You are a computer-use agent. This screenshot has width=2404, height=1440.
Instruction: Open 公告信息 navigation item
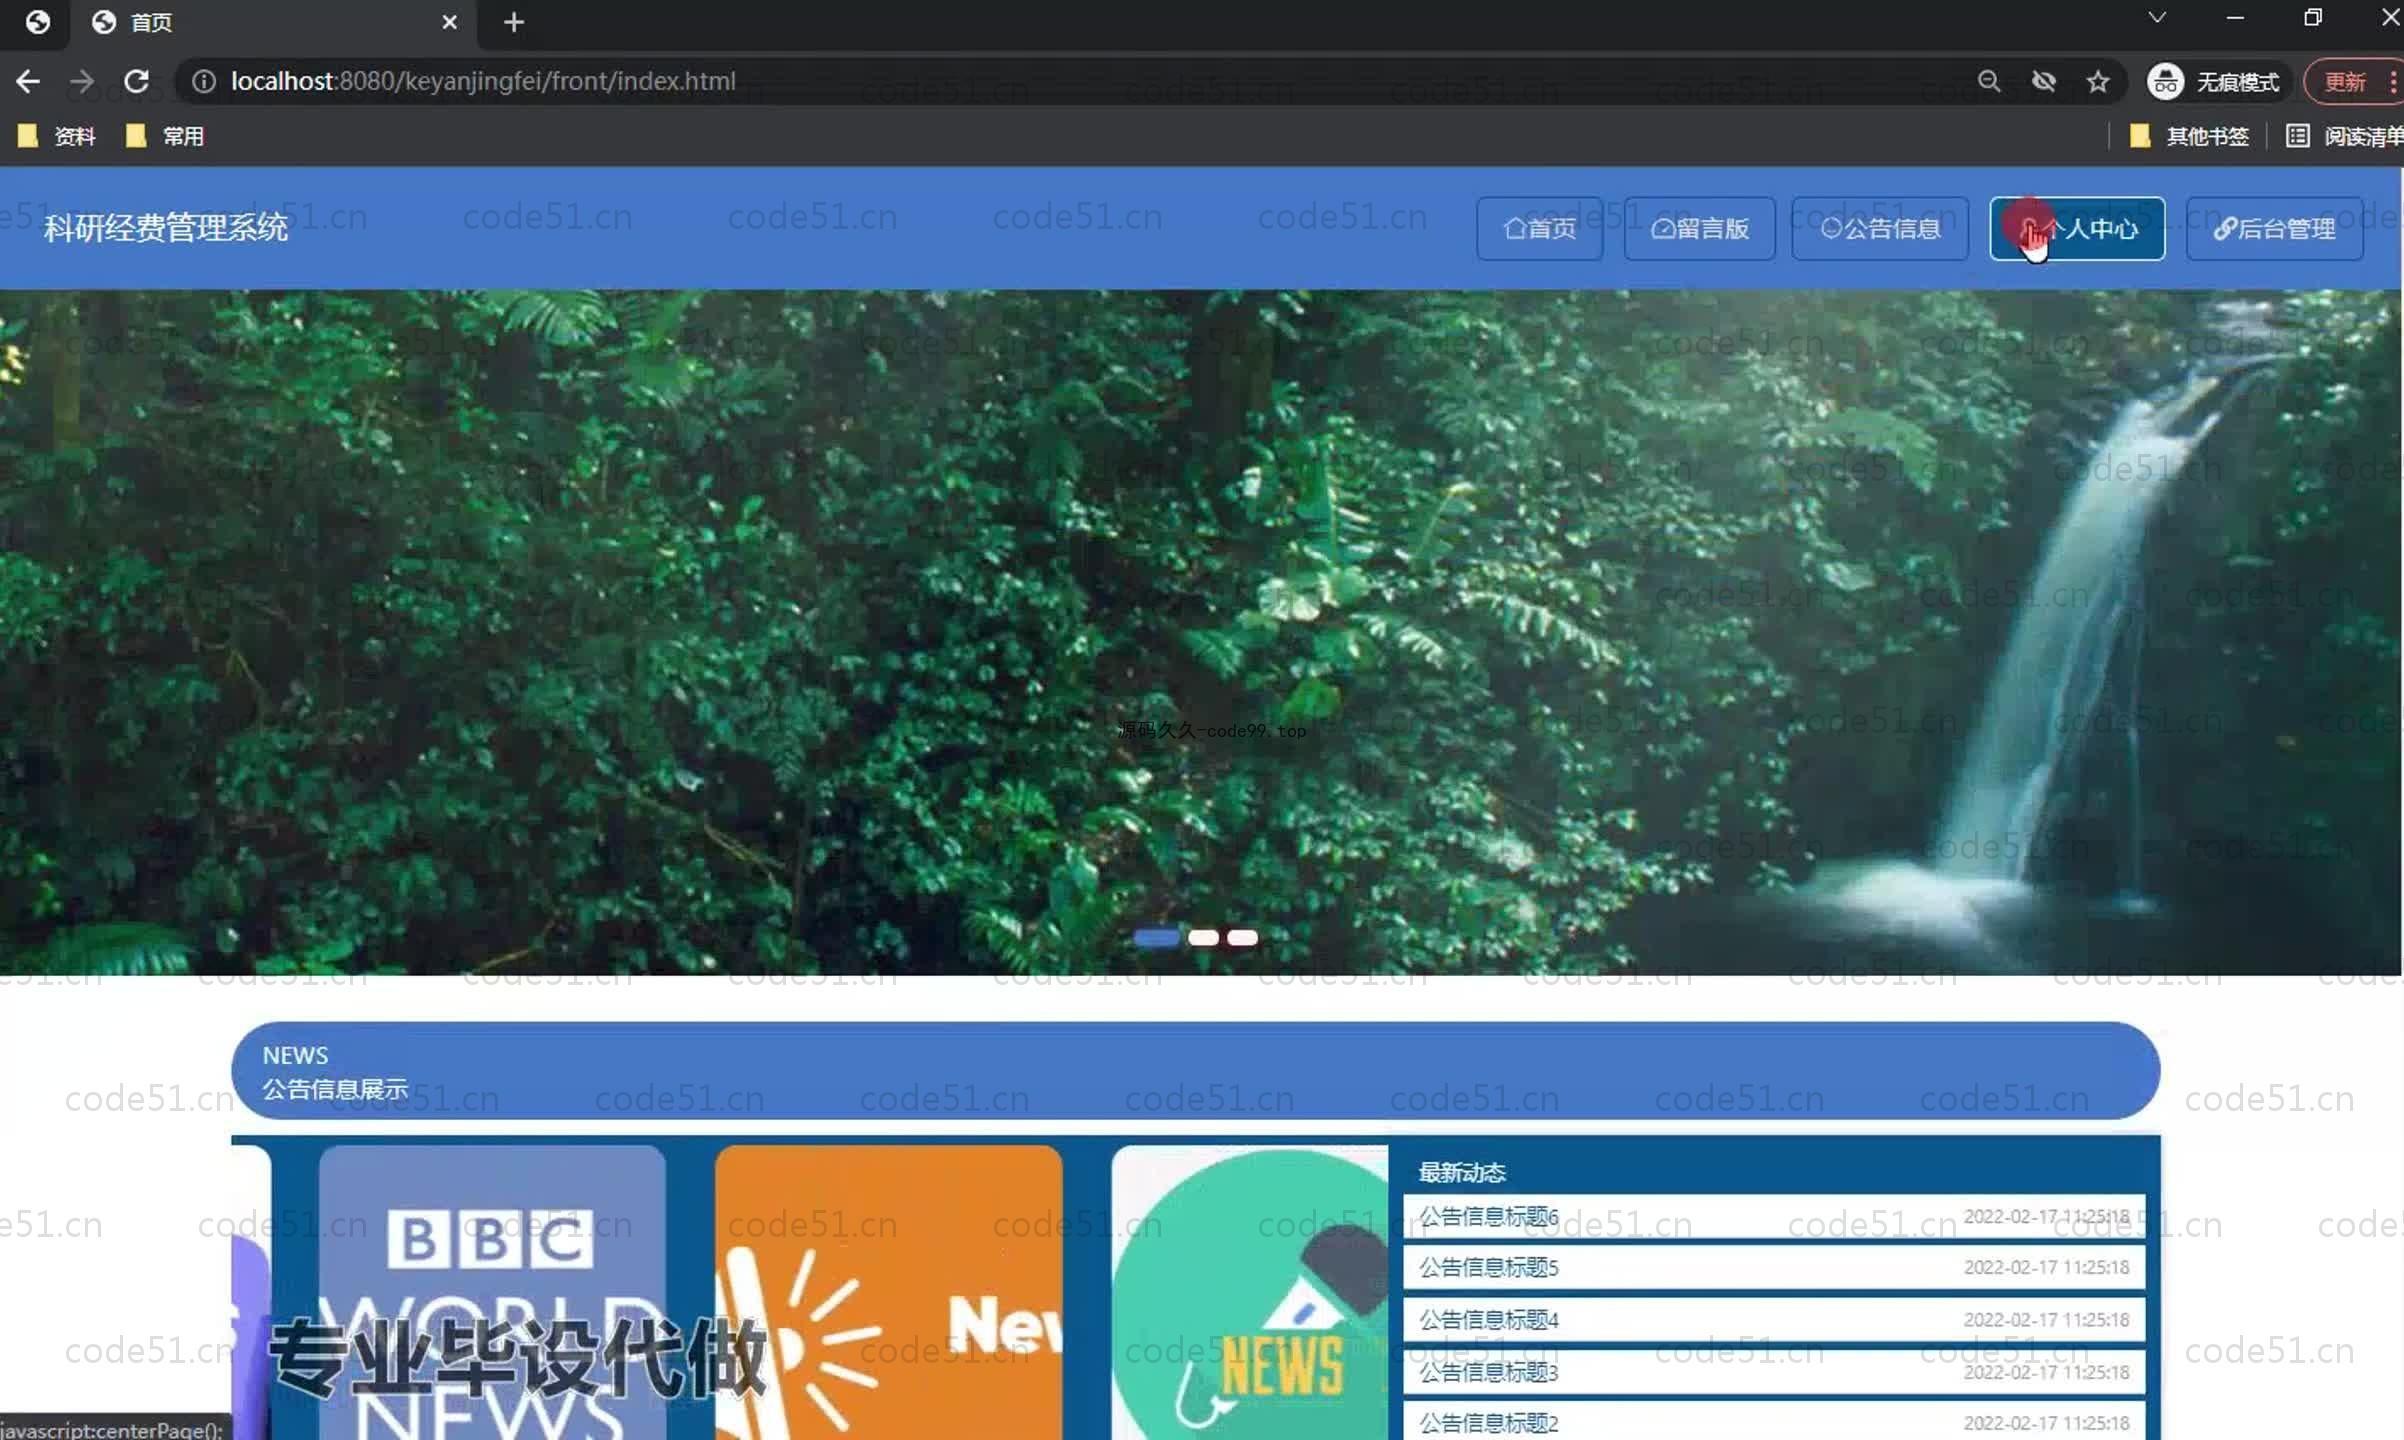coord(1880,229)
